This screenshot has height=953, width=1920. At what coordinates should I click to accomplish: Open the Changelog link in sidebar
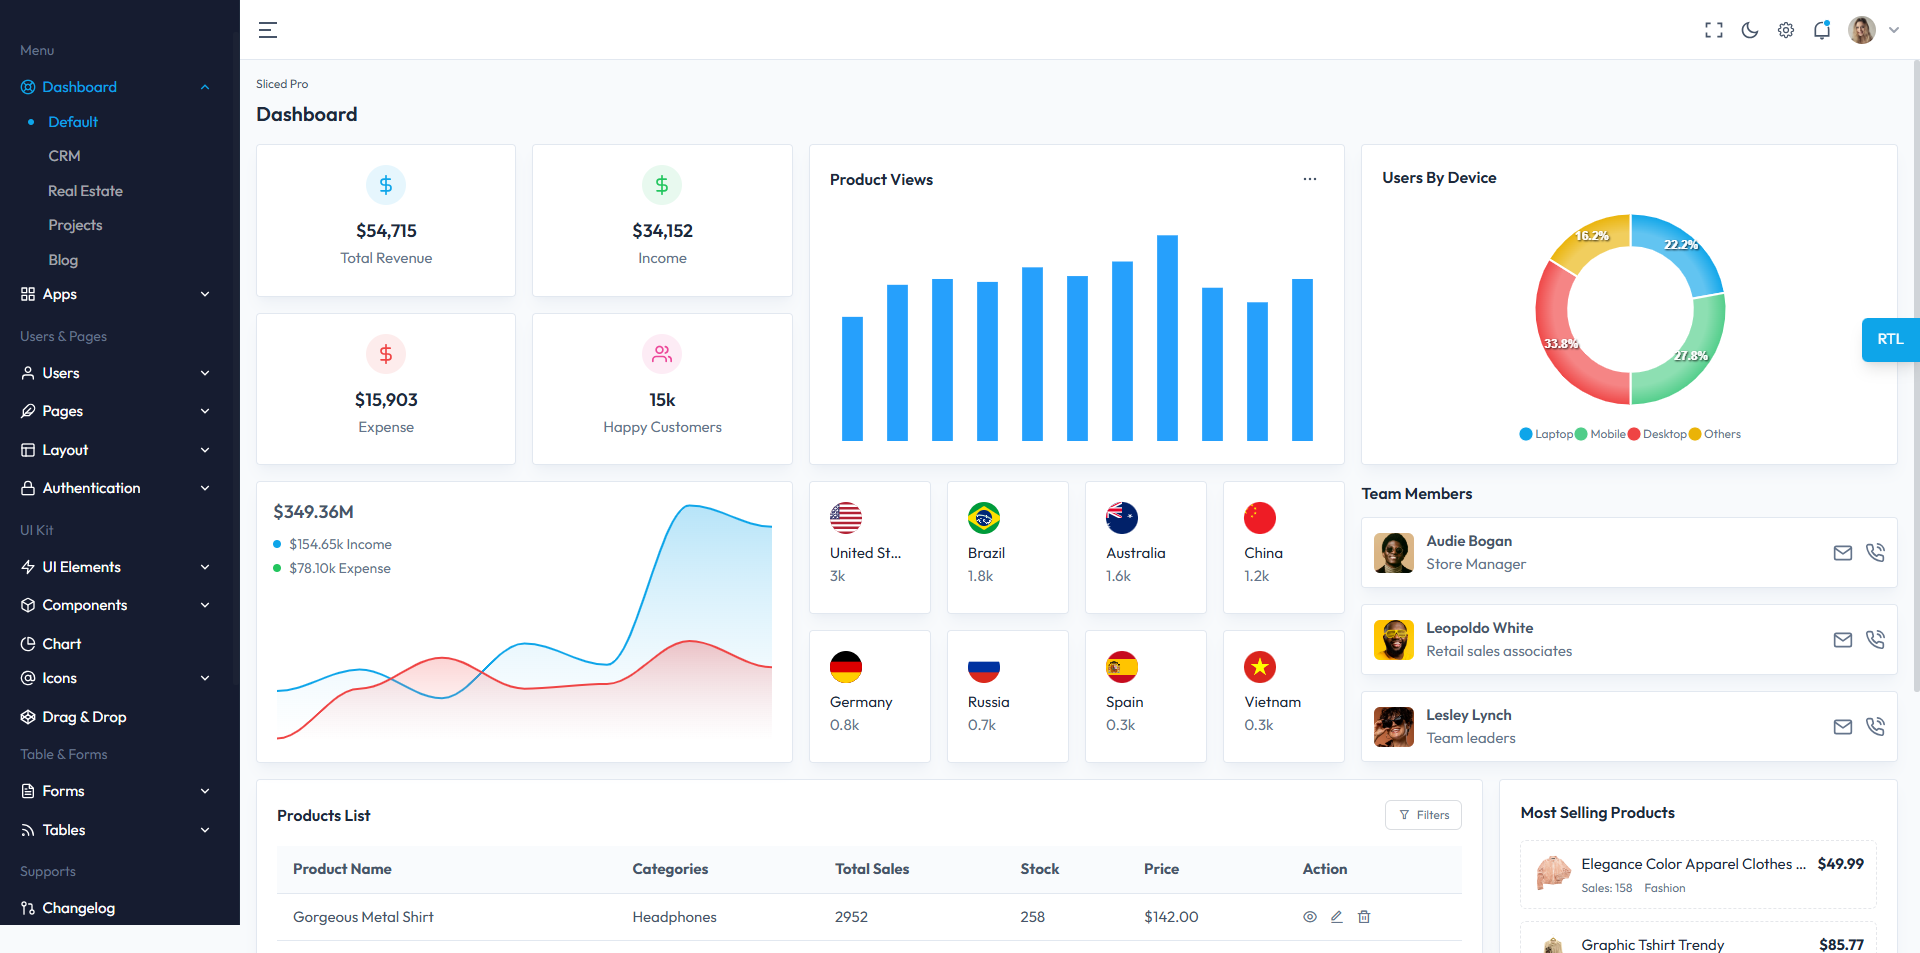[78, 908]
